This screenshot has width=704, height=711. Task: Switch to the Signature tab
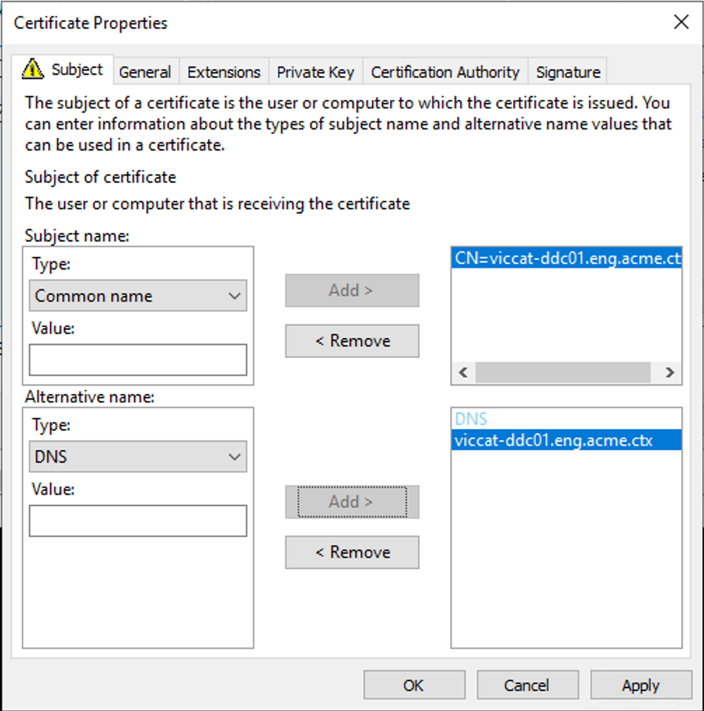[568, 72]
